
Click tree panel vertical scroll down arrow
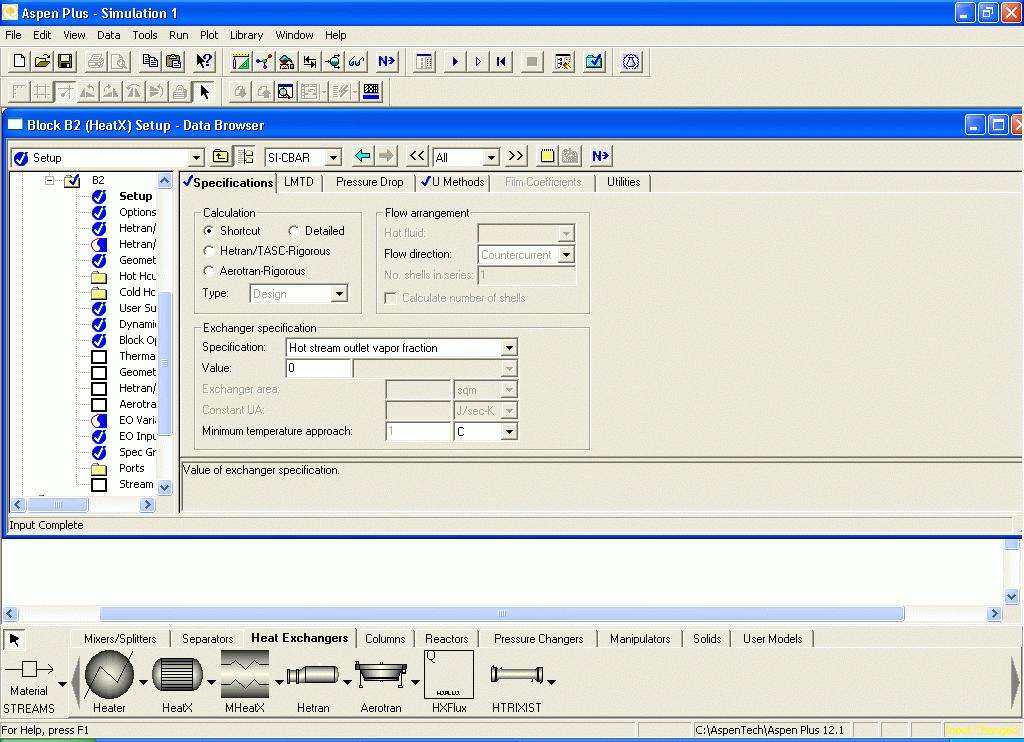[165, 487]
